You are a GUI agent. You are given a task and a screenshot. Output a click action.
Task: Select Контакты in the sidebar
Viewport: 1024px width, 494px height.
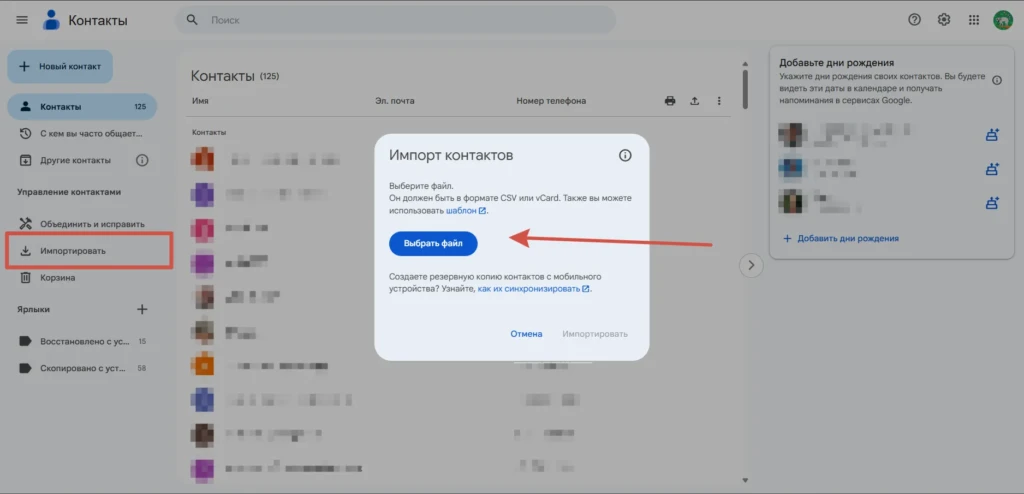point(82,107)
